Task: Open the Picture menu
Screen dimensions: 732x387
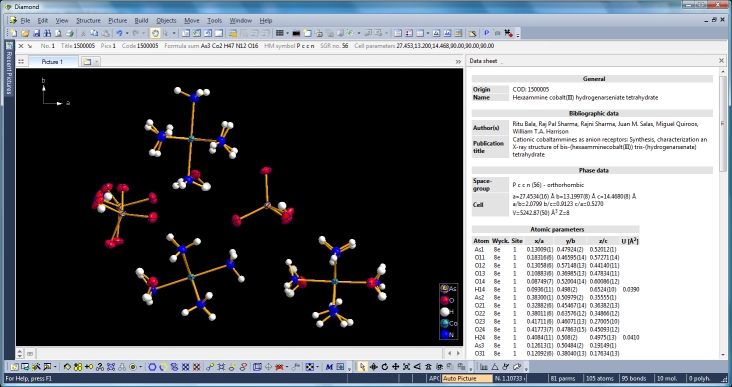Action: 117,21
